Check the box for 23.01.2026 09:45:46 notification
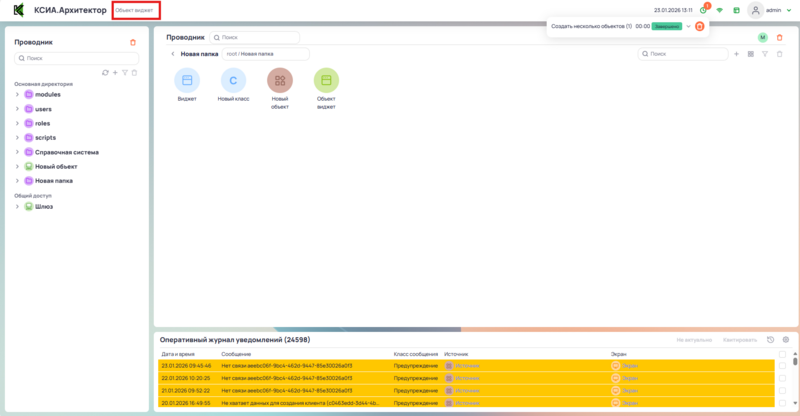The width and height of the screenshot is (800, 416). (782, 366)
